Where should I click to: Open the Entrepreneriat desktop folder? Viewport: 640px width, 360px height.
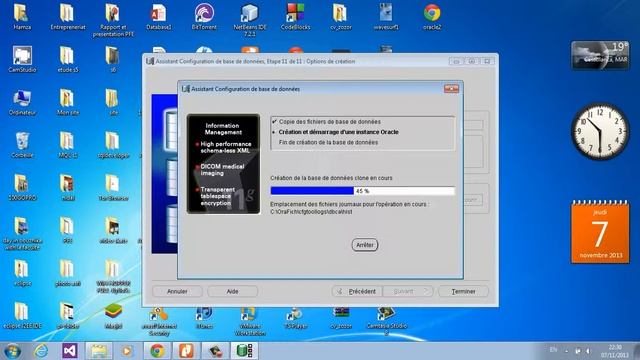68,17
